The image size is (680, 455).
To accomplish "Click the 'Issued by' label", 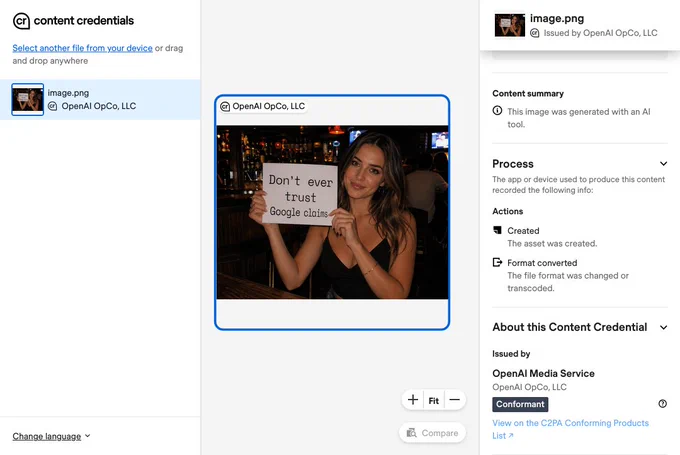I will [511, 354].
